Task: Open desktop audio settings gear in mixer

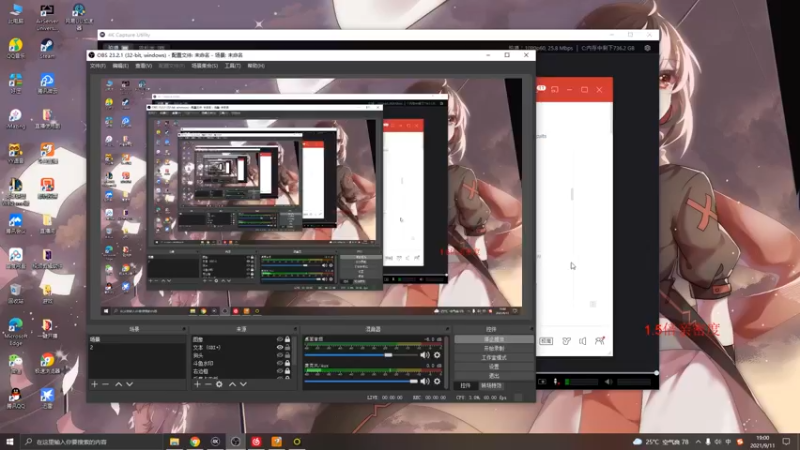Action: (437, 355)
